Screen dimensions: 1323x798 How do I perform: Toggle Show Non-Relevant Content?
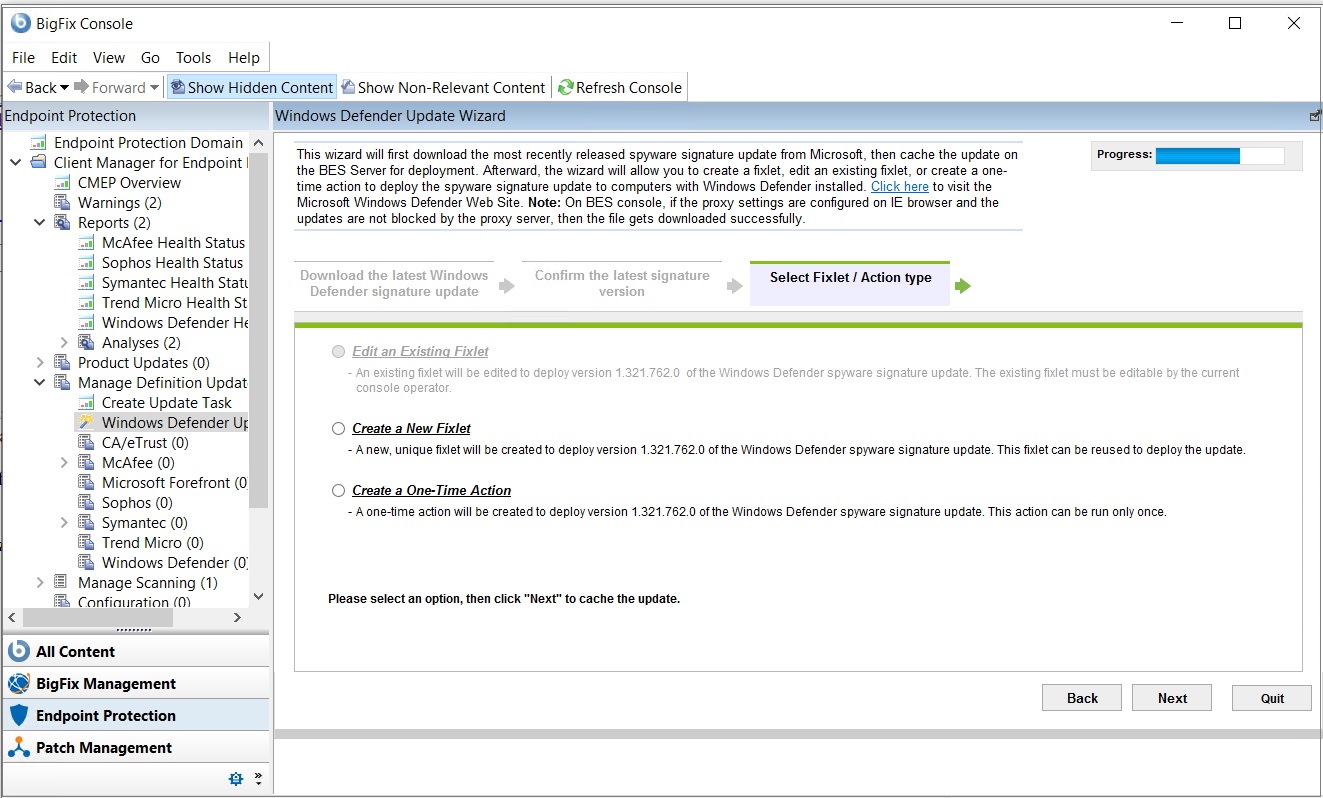443,87
